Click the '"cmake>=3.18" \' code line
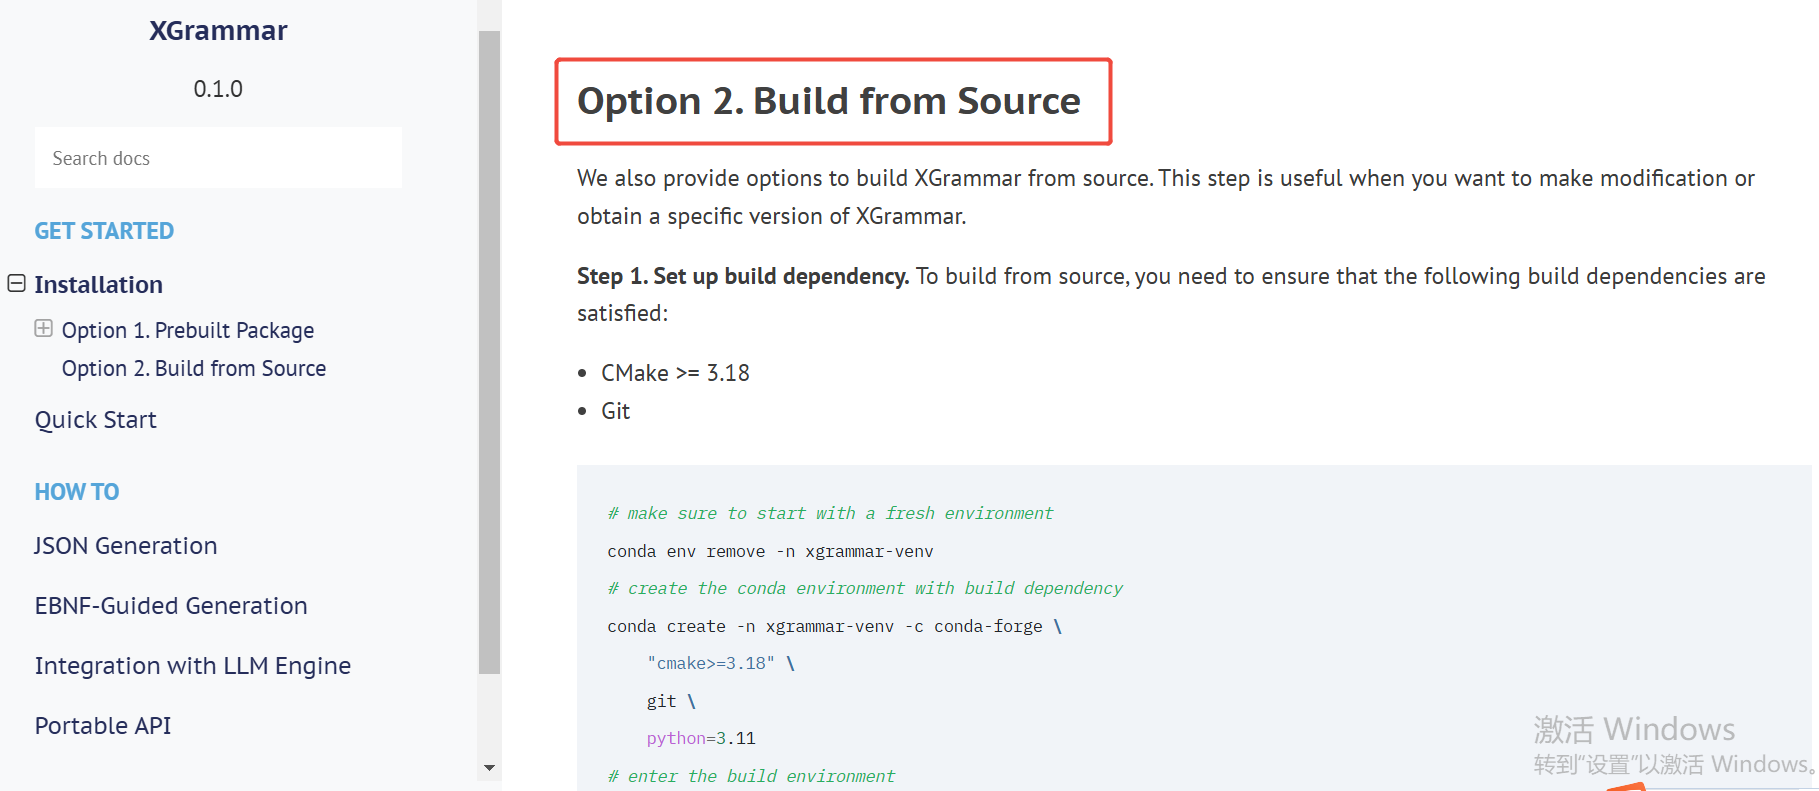 721,663
